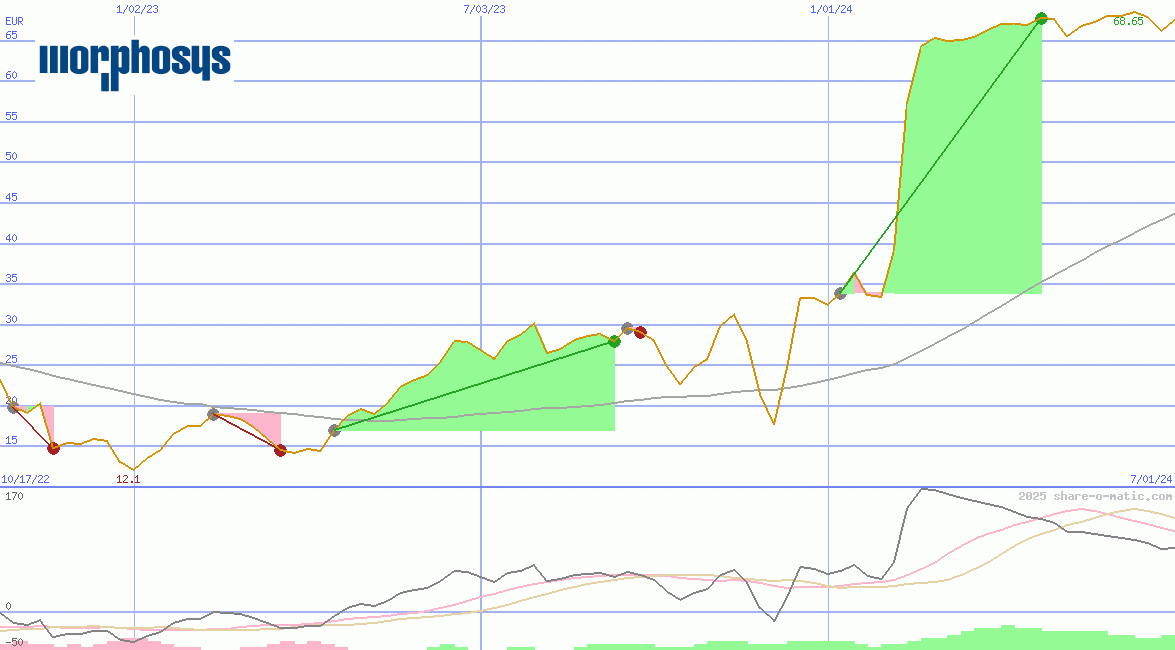Select the gray start marker of the first loss trade

(x=12, y=406)
